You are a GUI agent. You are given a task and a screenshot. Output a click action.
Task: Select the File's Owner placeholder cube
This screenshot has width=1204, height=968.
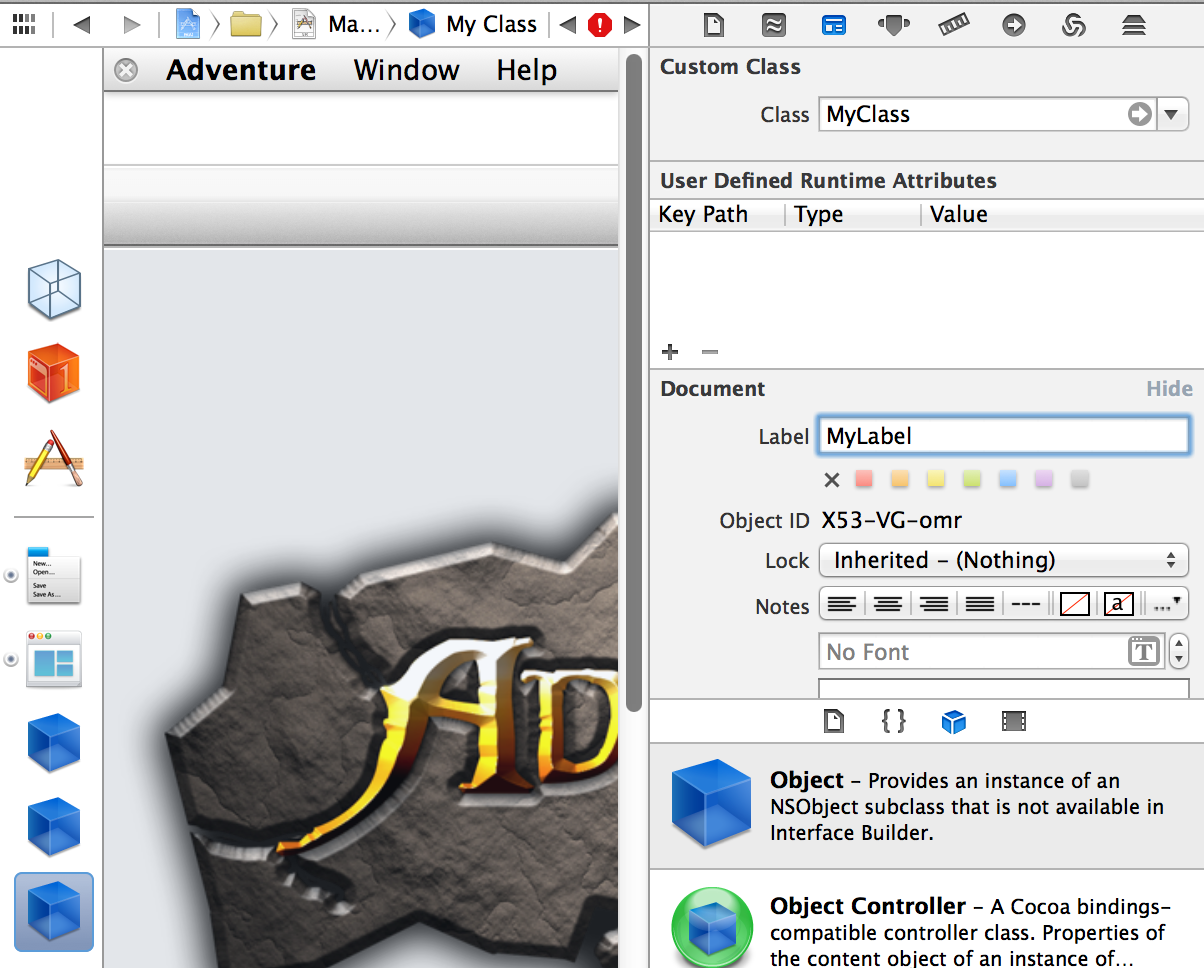(53, 289)
